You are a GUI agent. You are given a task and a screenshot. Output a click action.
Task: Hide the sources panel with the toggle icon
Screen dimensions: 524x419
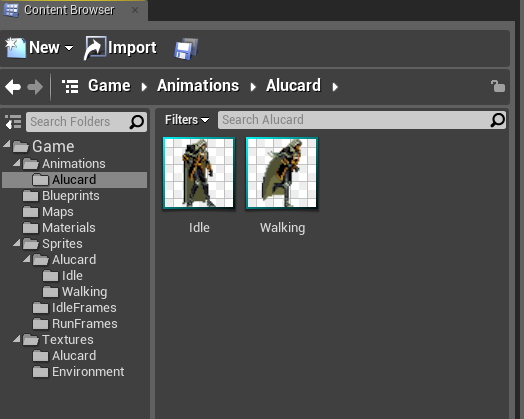coord(13,122)
